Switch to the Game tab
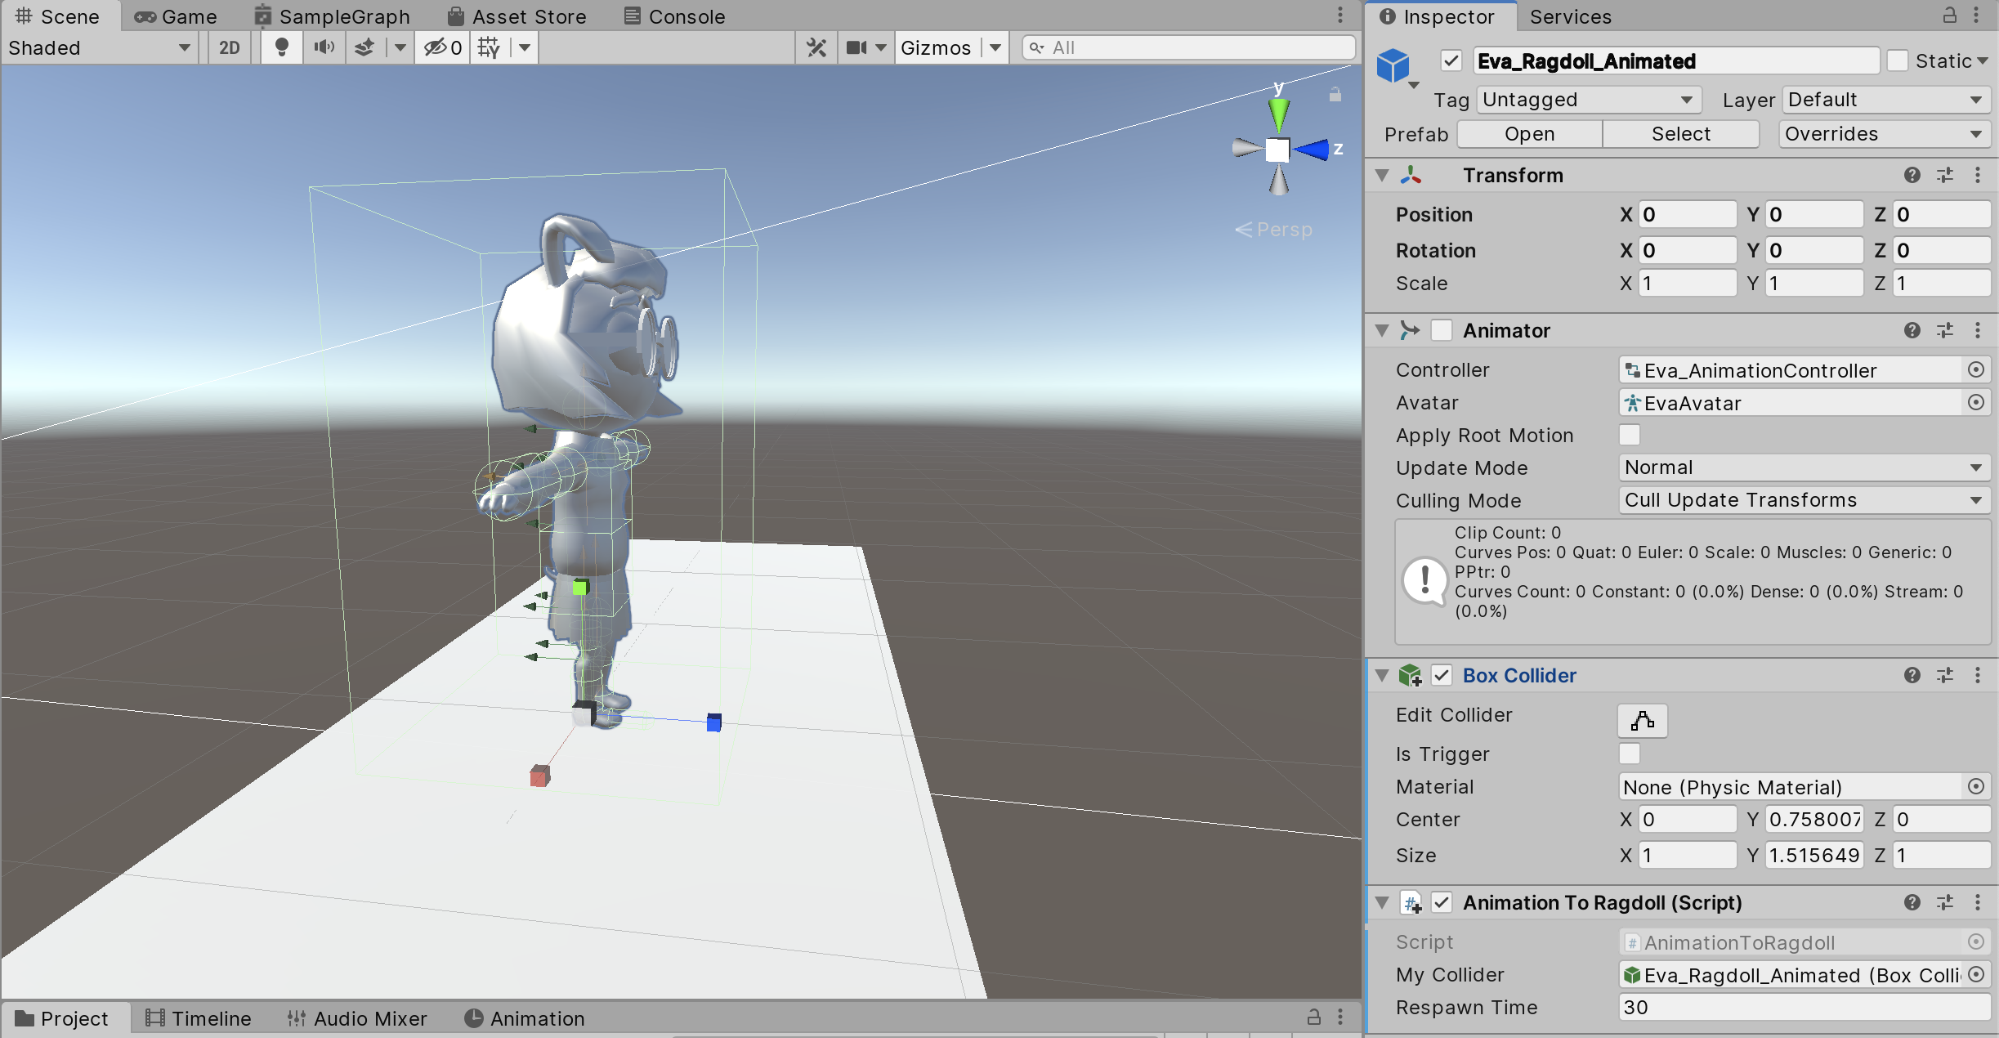1999x1038 pixels. [176, 16]
